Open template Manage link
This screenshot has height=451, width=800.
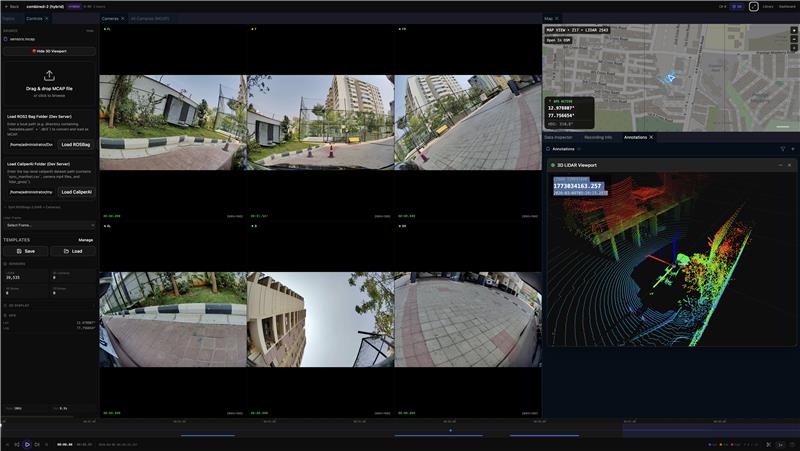point(86,240)
